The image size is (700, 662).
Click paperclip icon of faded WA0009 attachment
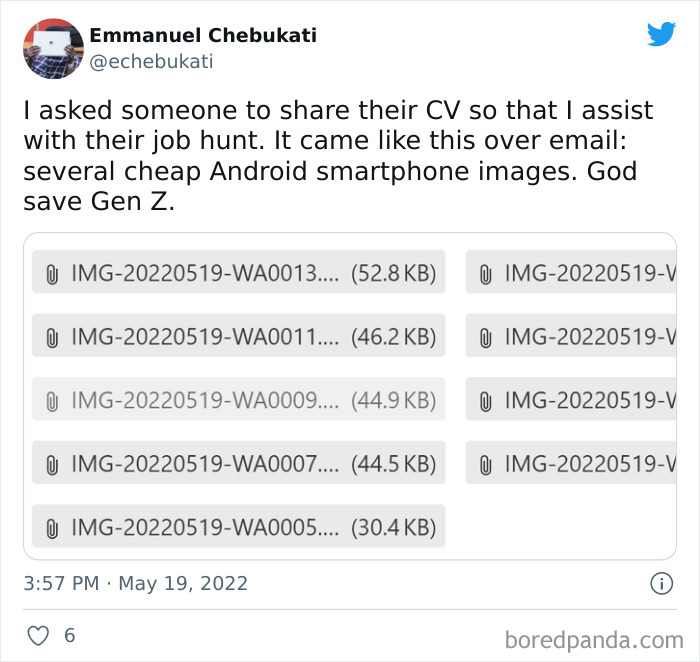tap(52, 401)
